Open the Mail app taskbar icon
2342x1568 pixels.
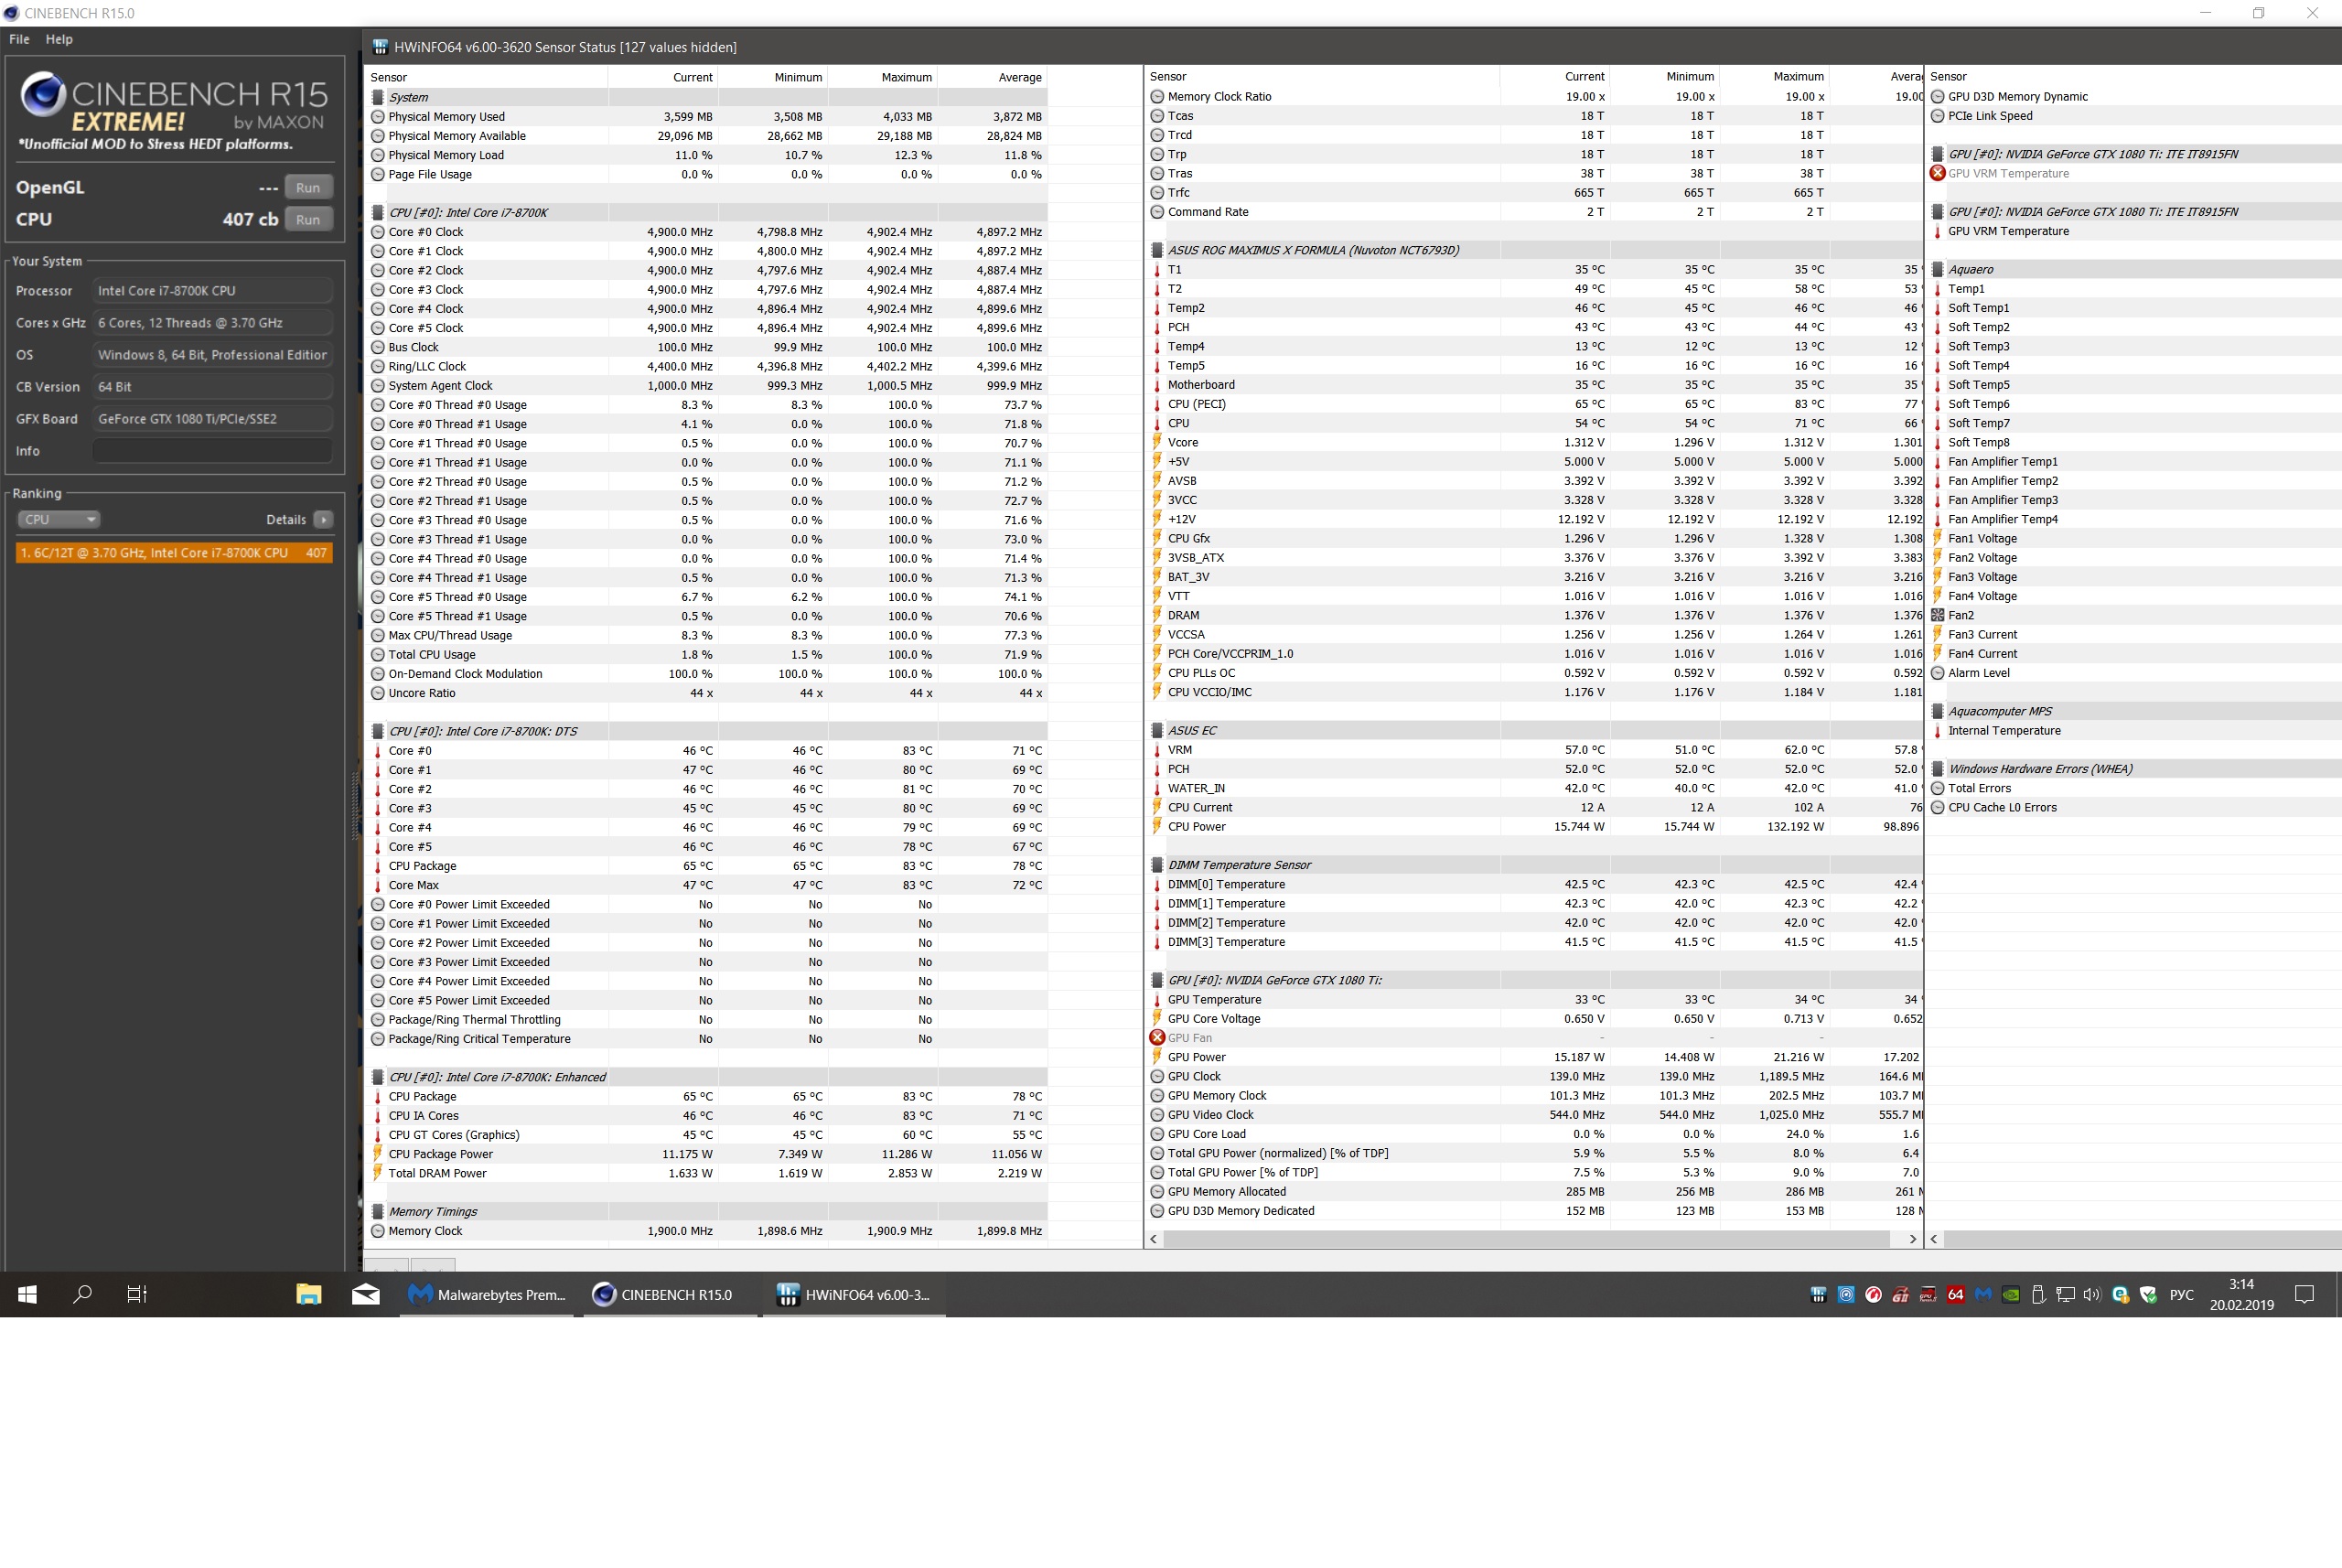365,1294
